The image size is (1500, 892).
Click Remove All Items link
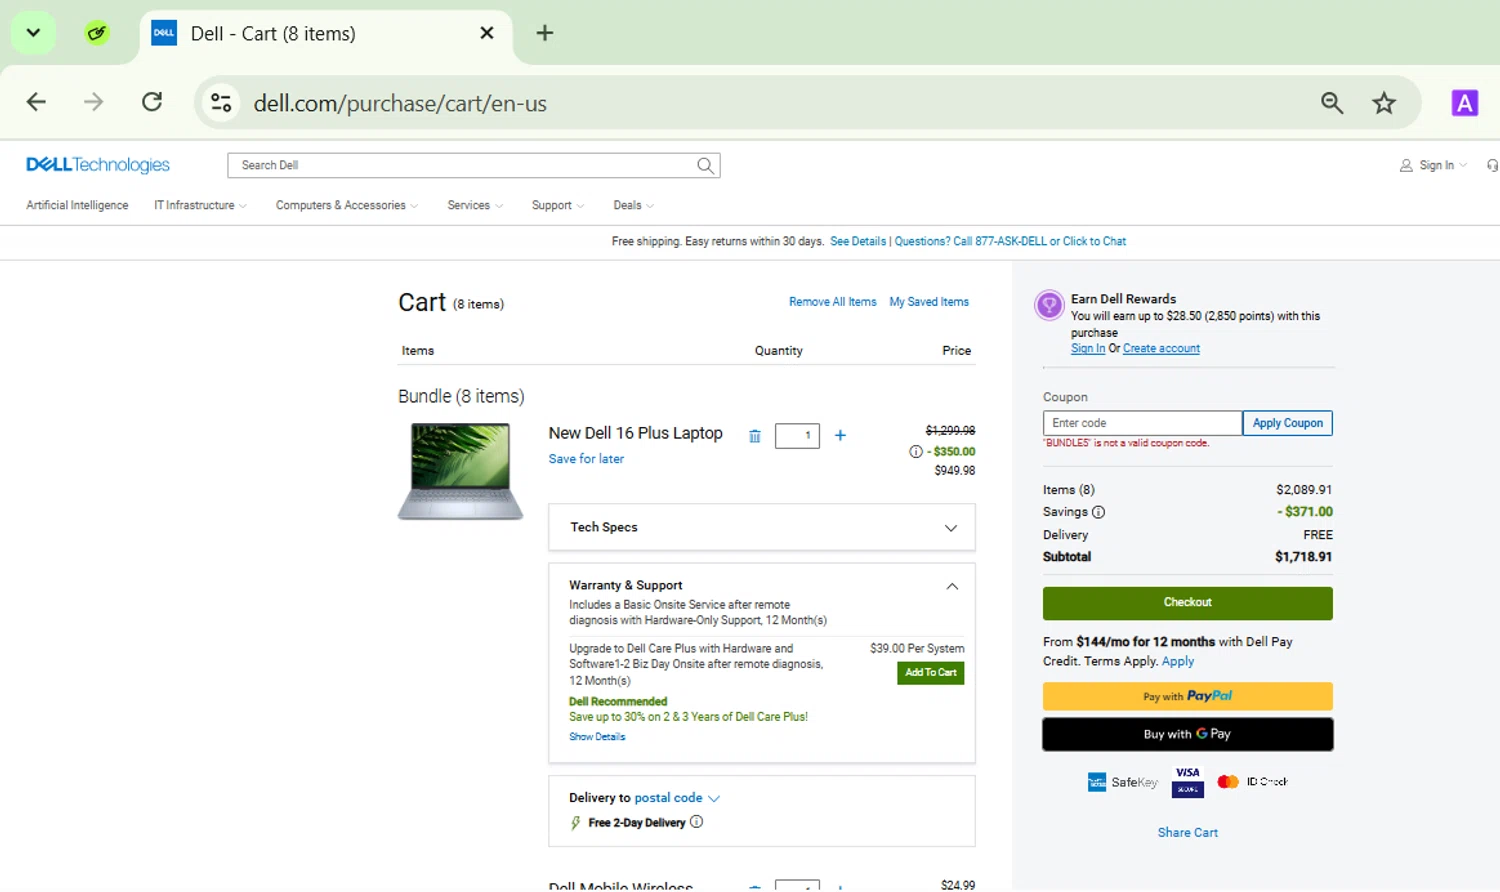(833, 302)
